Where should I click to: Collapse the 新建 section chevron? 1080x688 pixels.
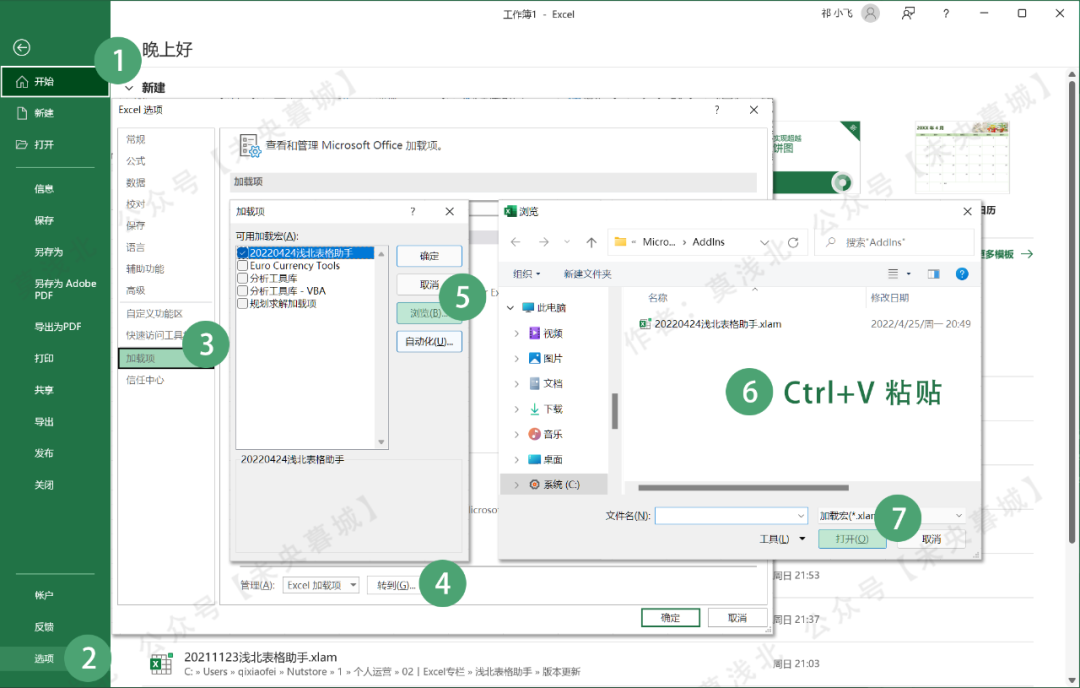[x=129, y=88]
